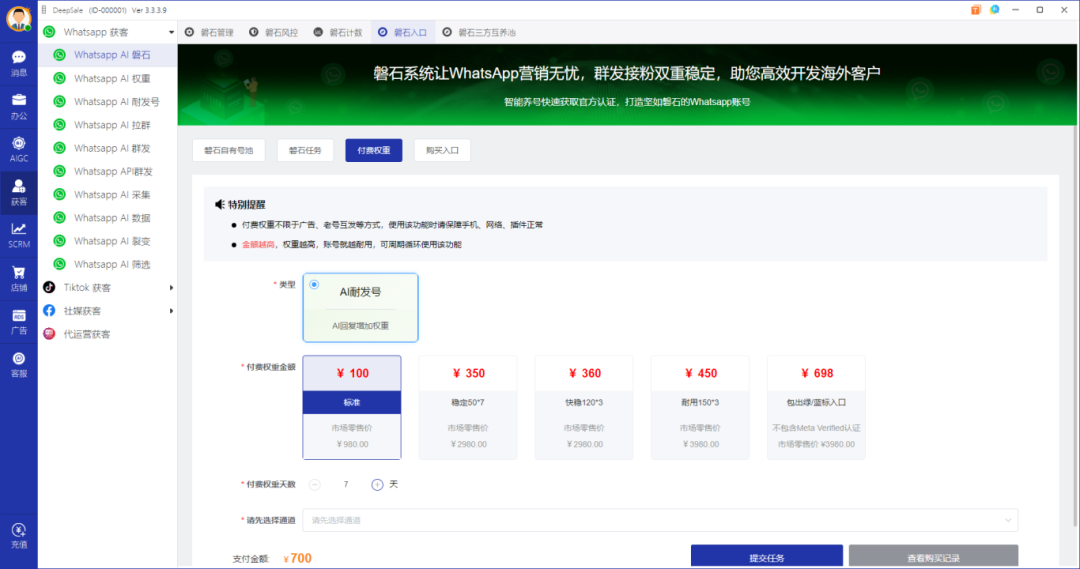Image resolution: width=1080 pixels, height=569 pixels.
Task: Switch to the 磐石风控 tab
Action: pos(273,32)
